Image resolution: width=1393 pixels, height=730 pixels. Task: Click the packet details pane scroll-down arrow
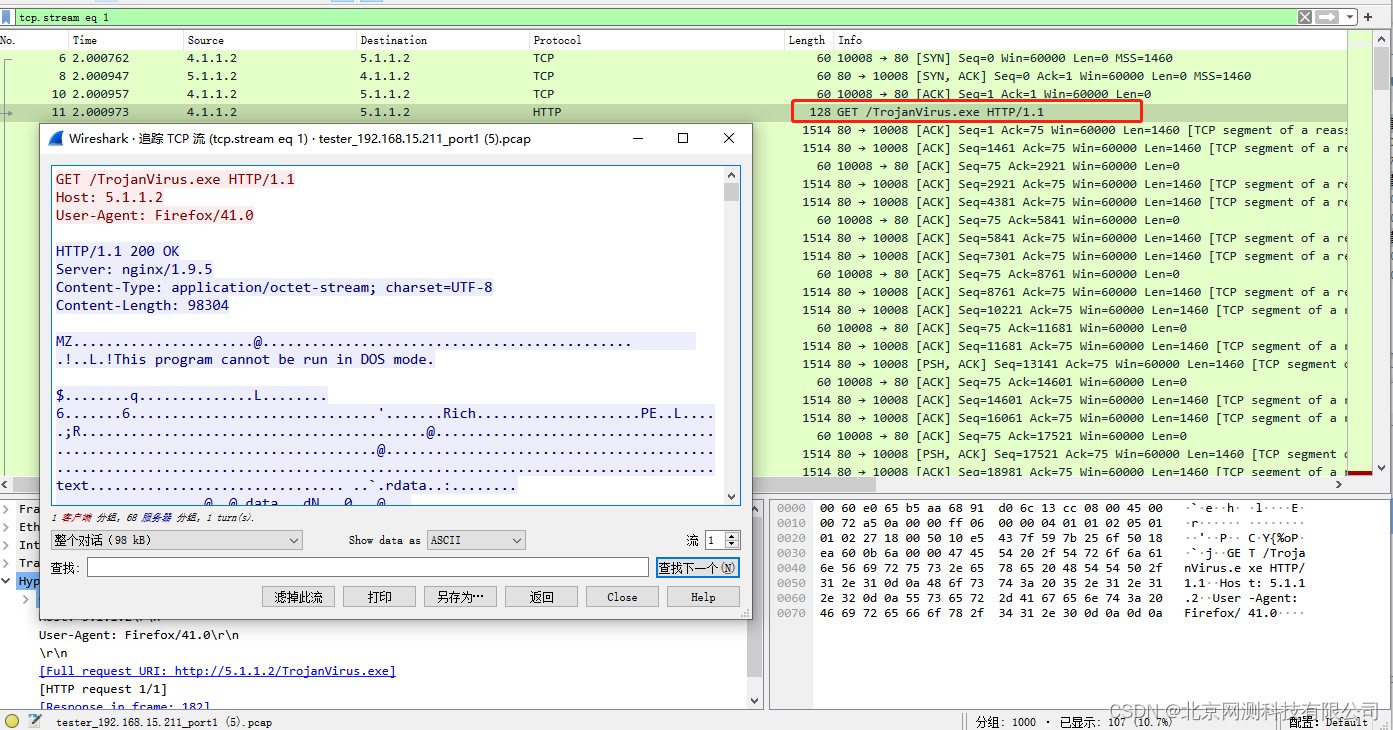click(x=755, y=702)
